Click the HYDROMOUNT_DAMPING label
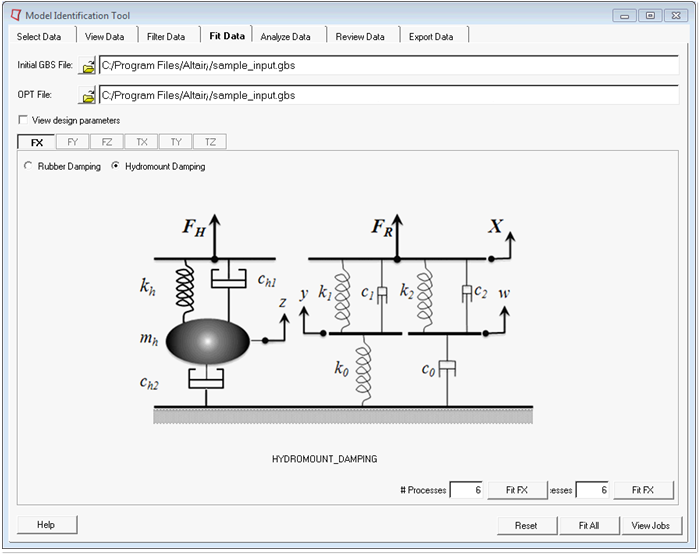This screenshot has height=555, width=700. (325, 459)
